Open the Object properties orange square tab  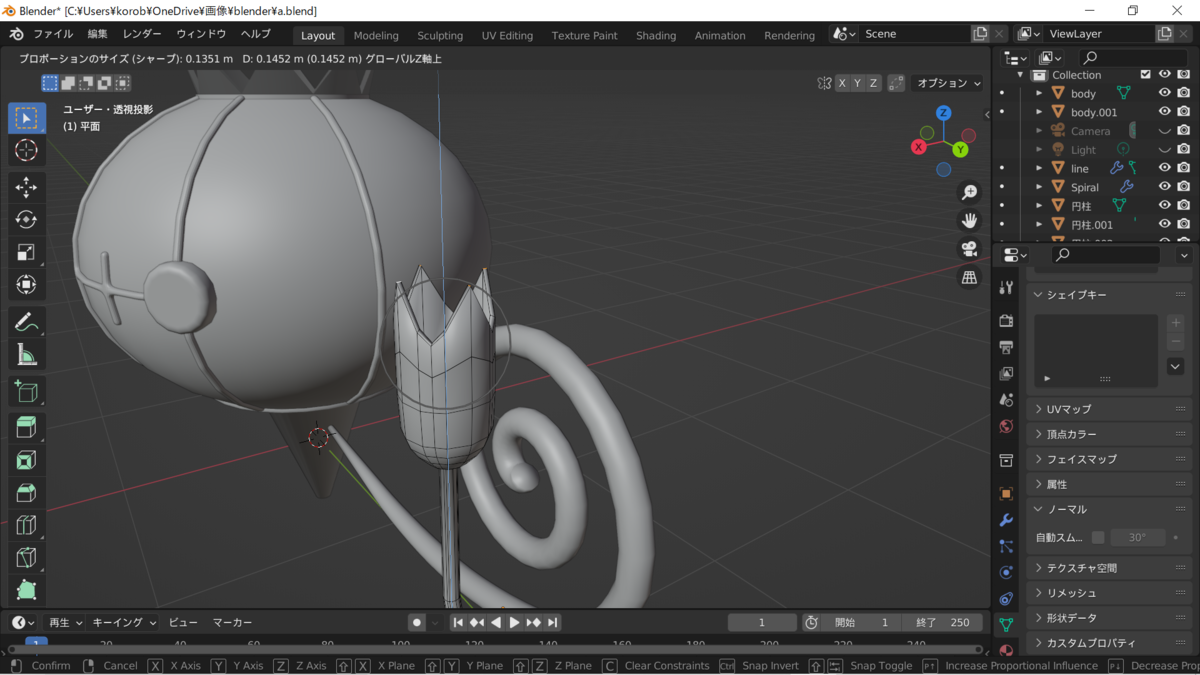1006,494
